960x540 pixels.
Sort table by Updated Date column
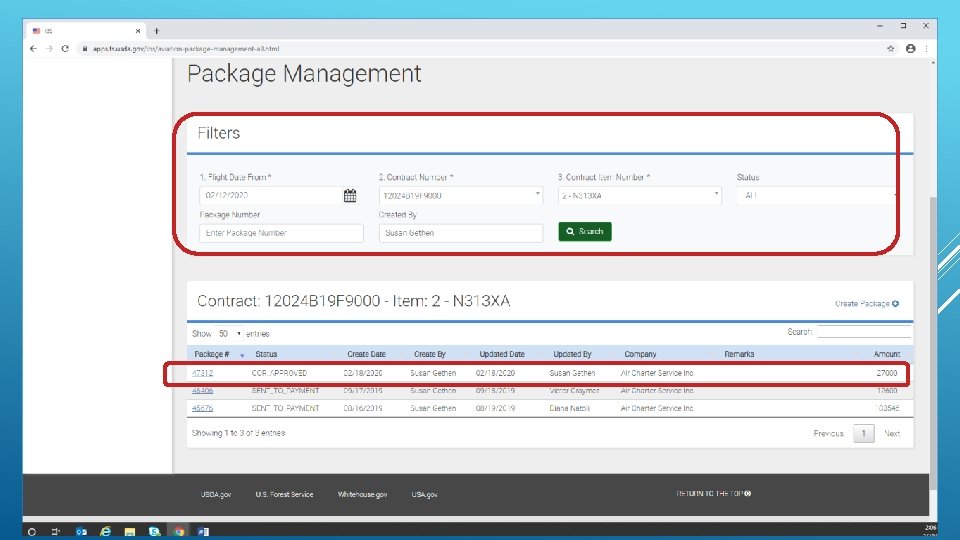pos(501,354)
